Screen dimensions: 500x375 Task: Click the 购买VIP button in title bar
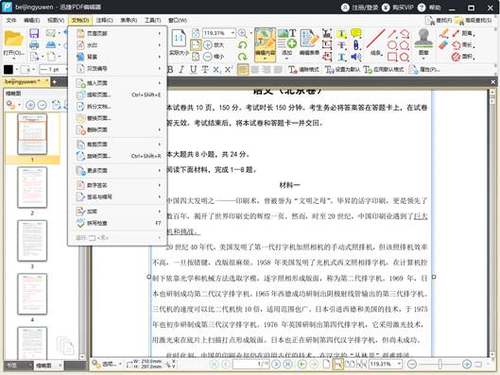pyautogui.click(x=398, y=7)
